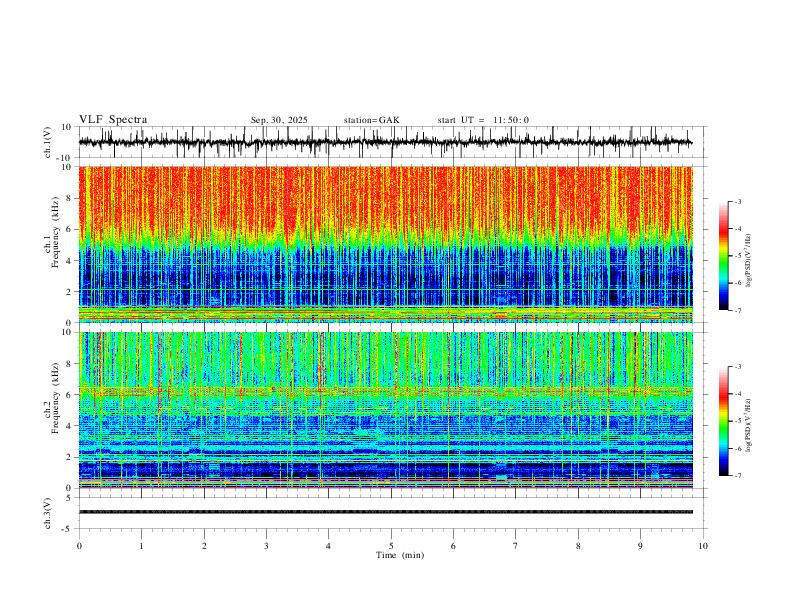
Task: Click the "ch.3(V)" axis label
Action: click(x=48, y=513)
